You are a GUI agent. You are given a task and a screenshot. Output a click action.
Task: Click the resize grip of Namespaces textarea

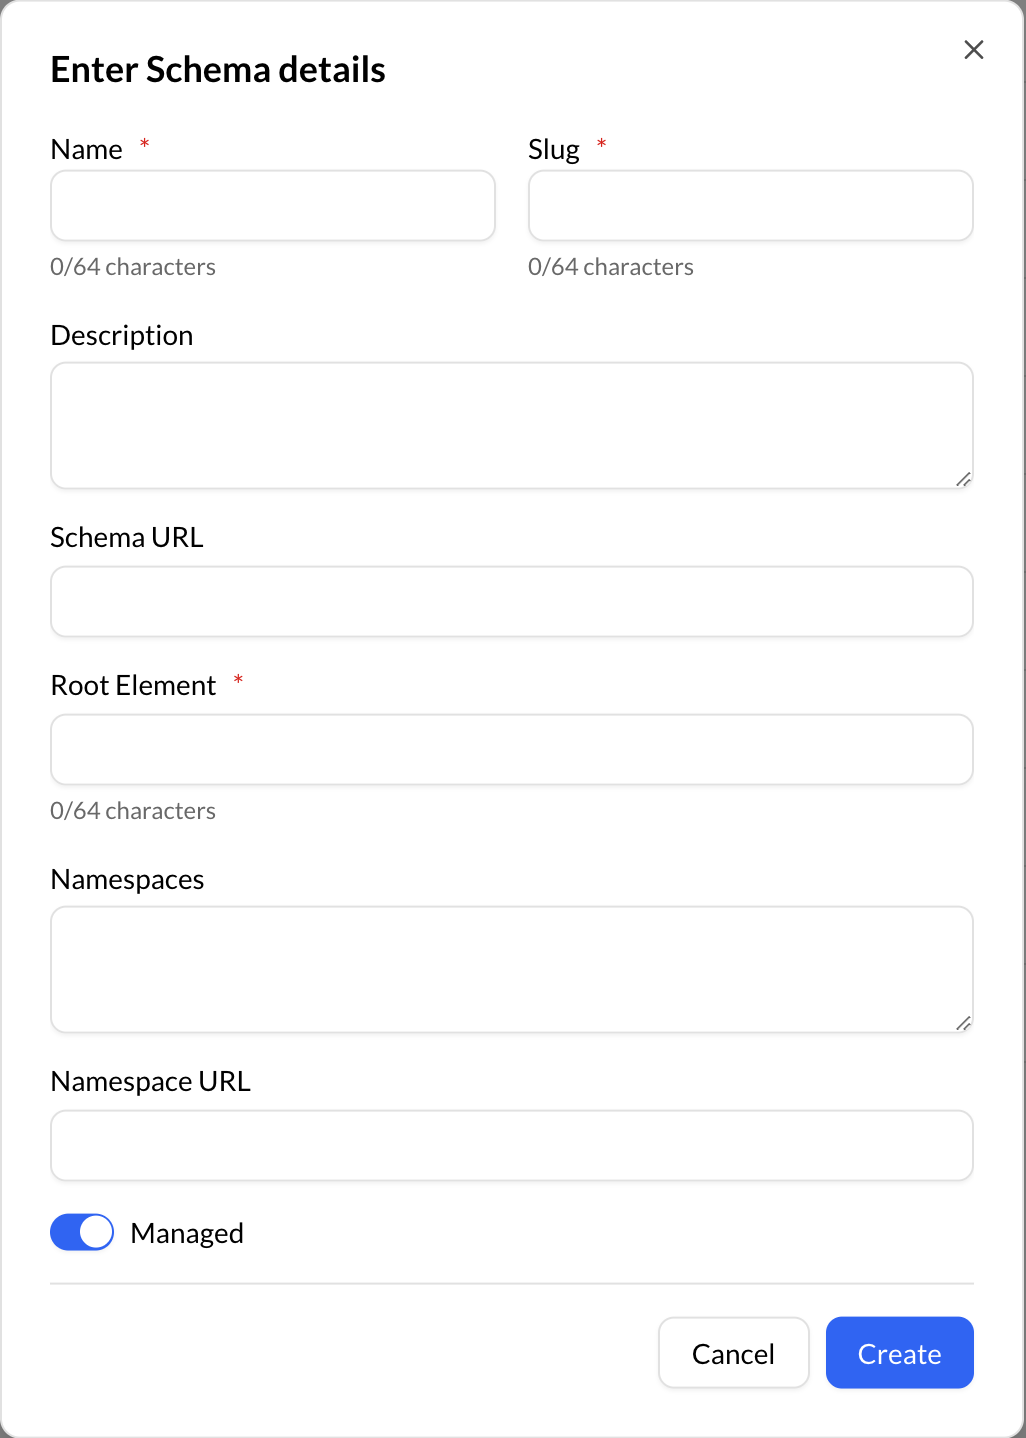pos(963,1023)
